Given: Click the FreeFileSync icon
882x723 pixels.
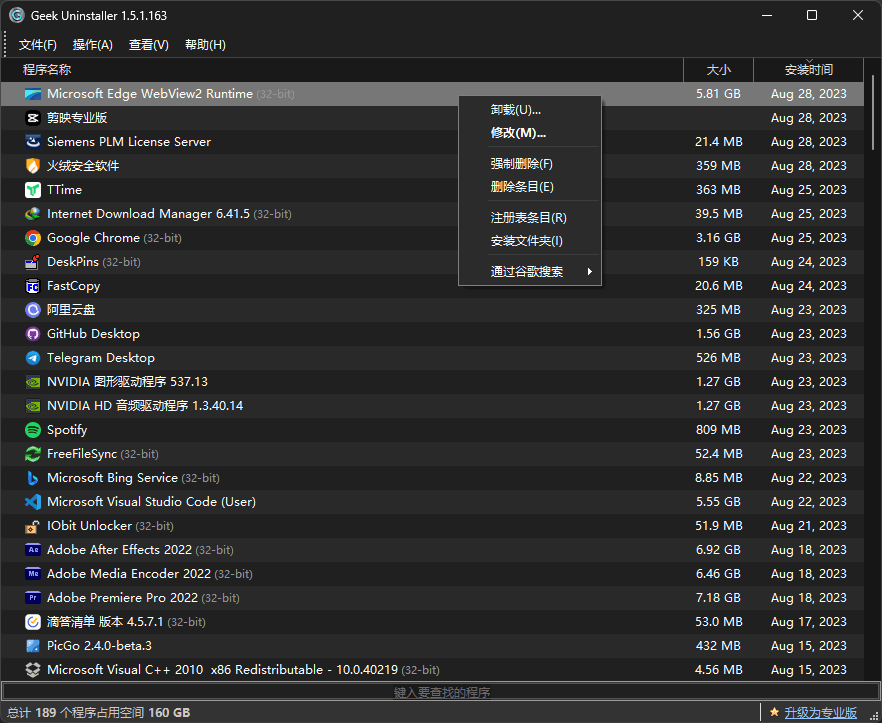Looking at the screenshot, I should coord(33,454).
